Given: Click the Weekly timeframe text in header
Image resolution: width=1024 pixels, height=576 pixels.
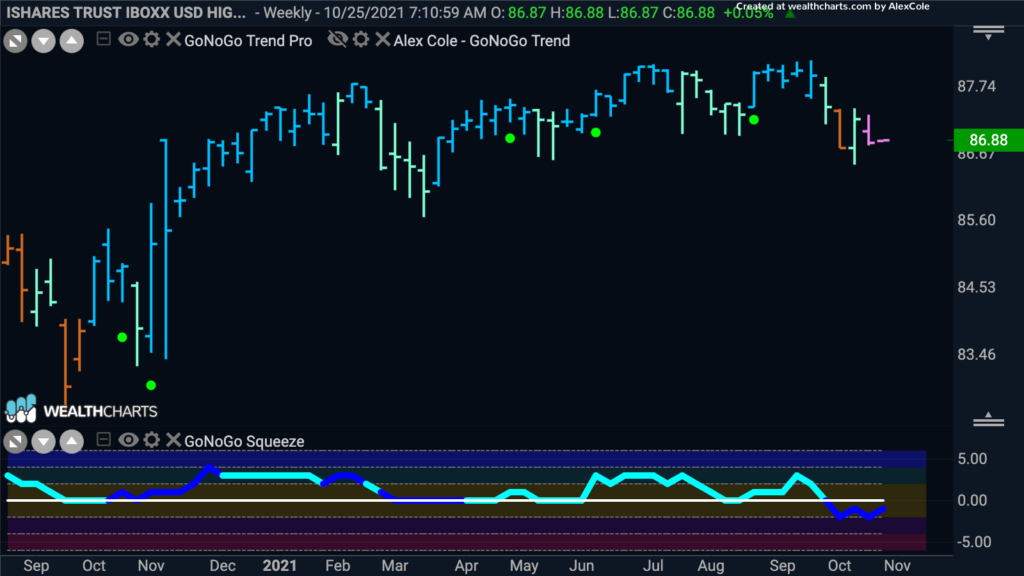Looking at the screenshot, I should pyautogui.click(x=288, y=13).
